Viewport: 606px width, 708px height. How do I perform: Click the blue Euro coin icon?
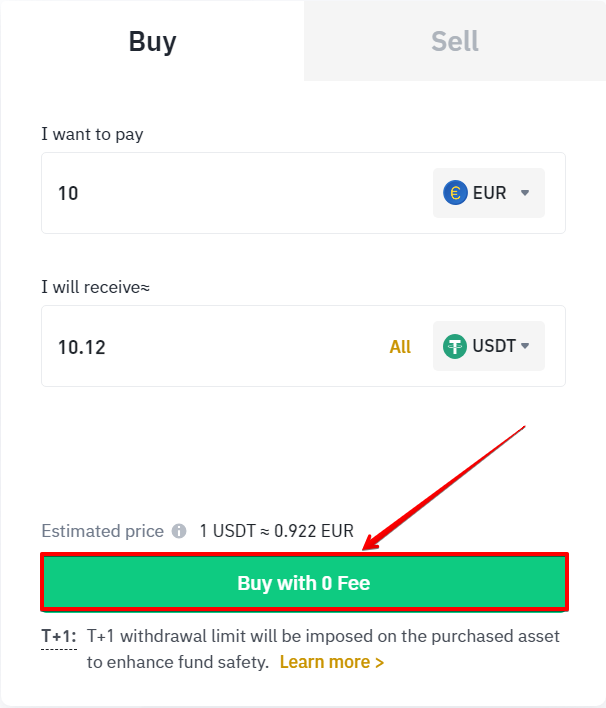[x=455, y=193]
